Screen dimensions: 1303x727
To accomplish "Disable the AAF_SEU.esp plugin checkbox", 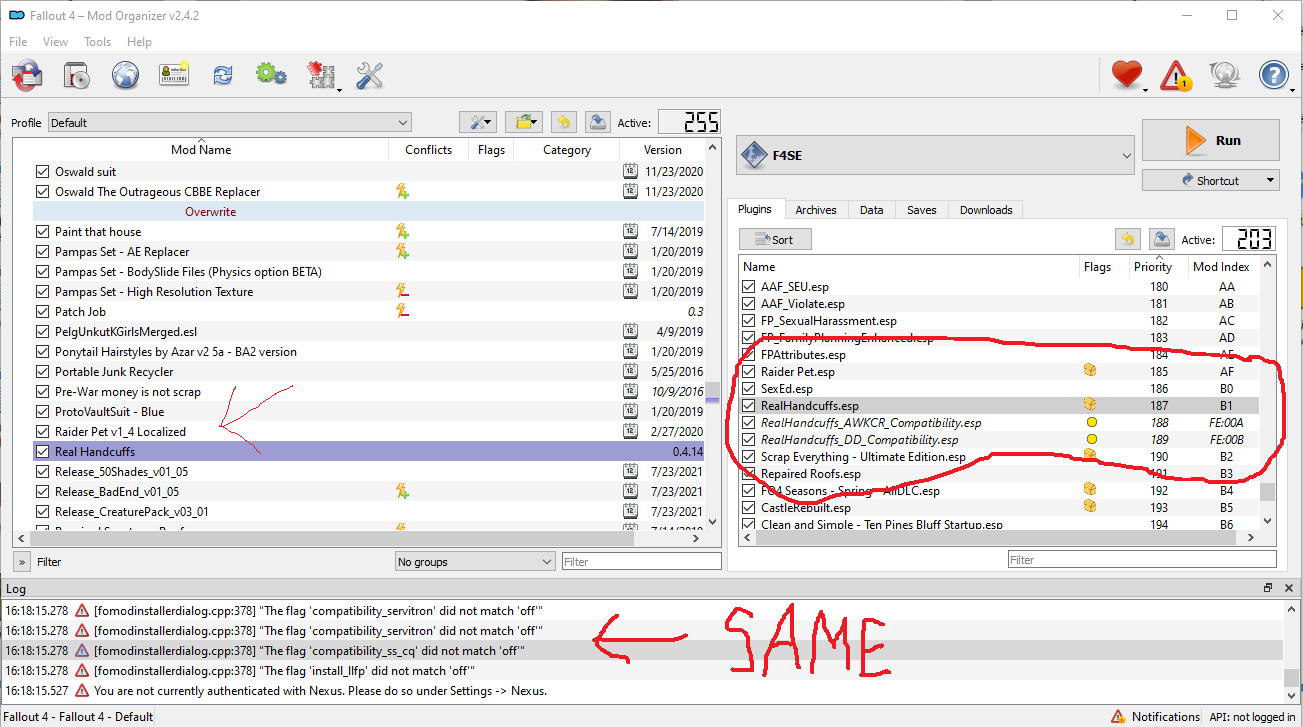I will (749, 286).
